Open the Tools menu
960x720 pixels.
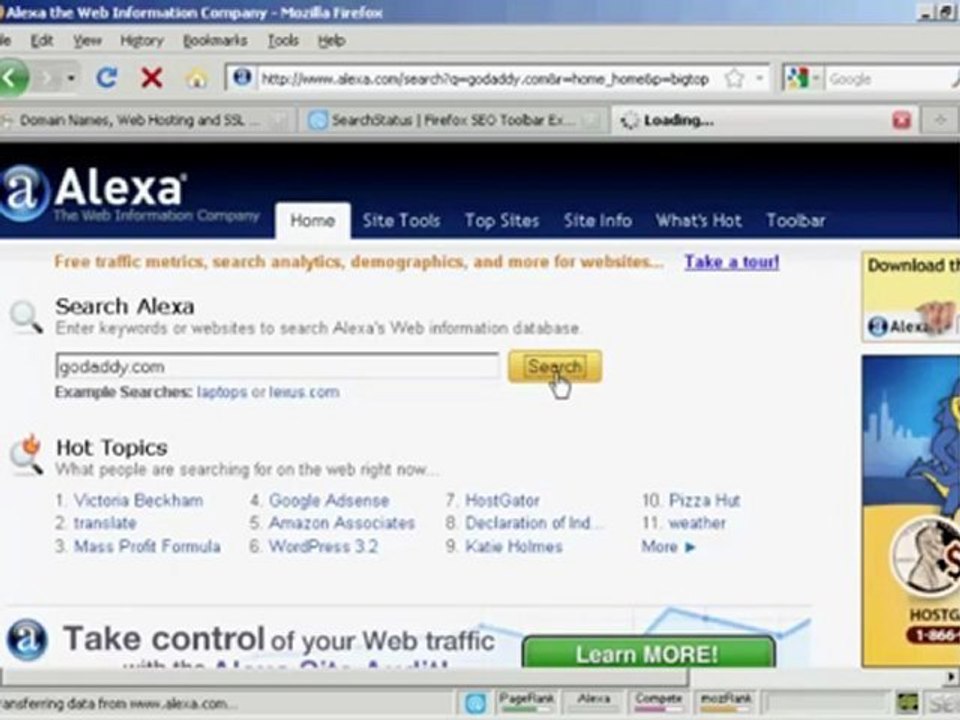click(283, 41)
